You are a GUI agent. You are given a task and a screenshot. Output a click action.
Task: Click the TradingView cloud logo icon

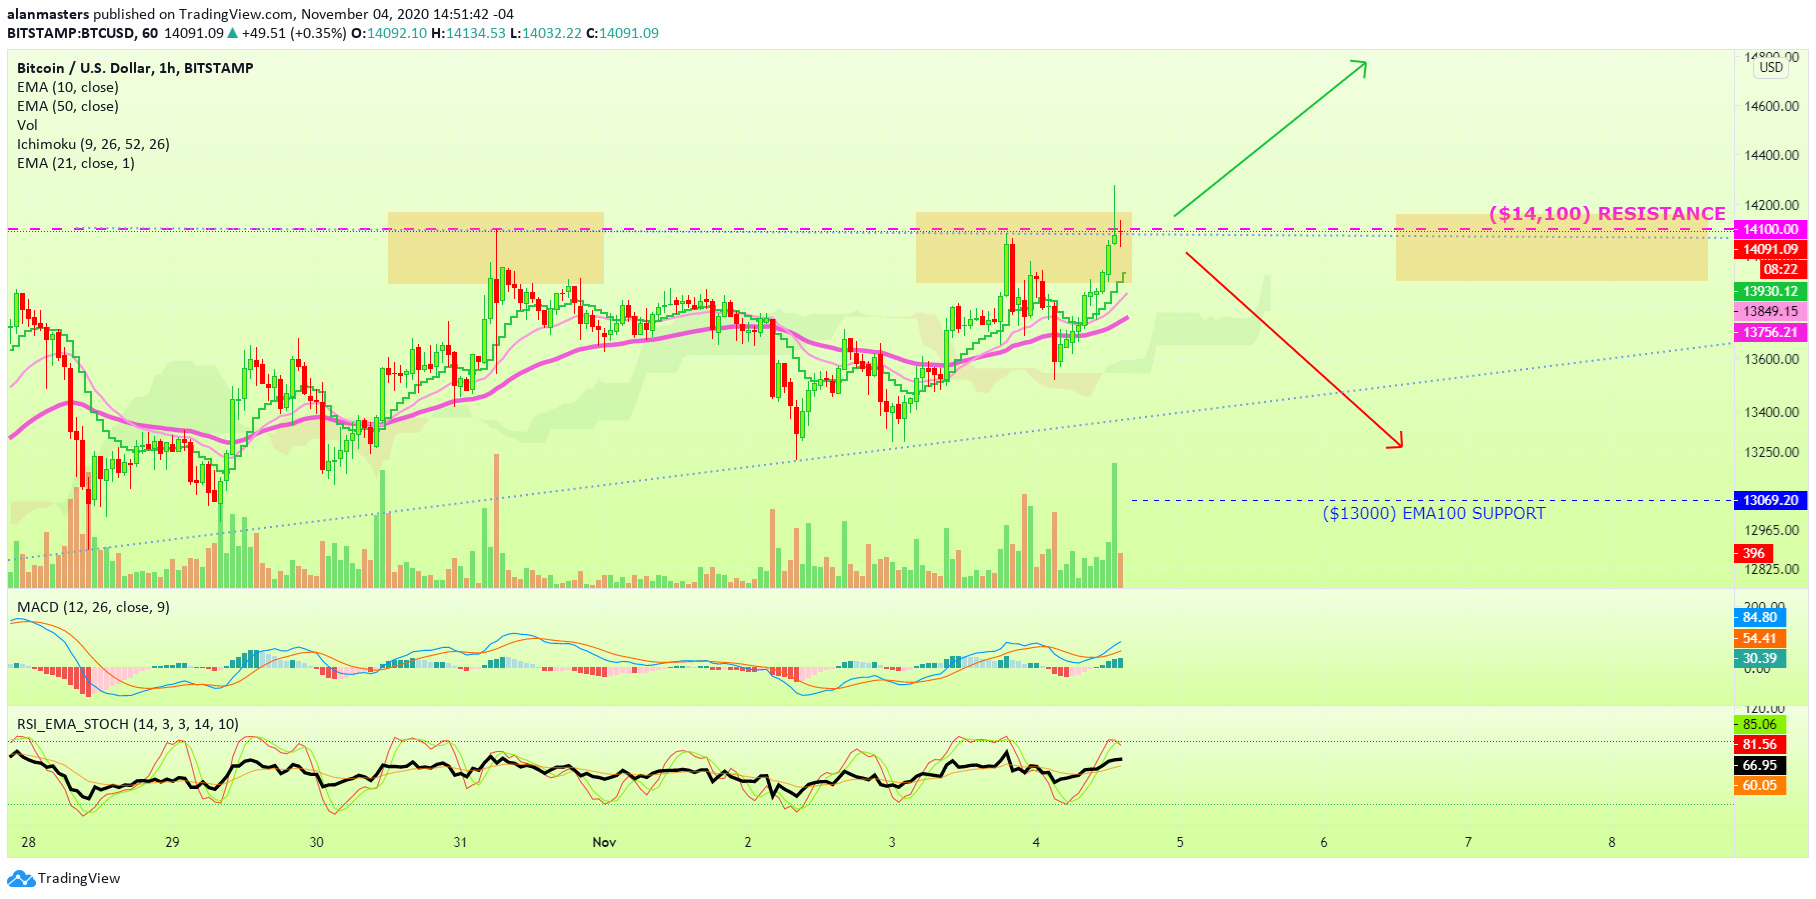21,879
